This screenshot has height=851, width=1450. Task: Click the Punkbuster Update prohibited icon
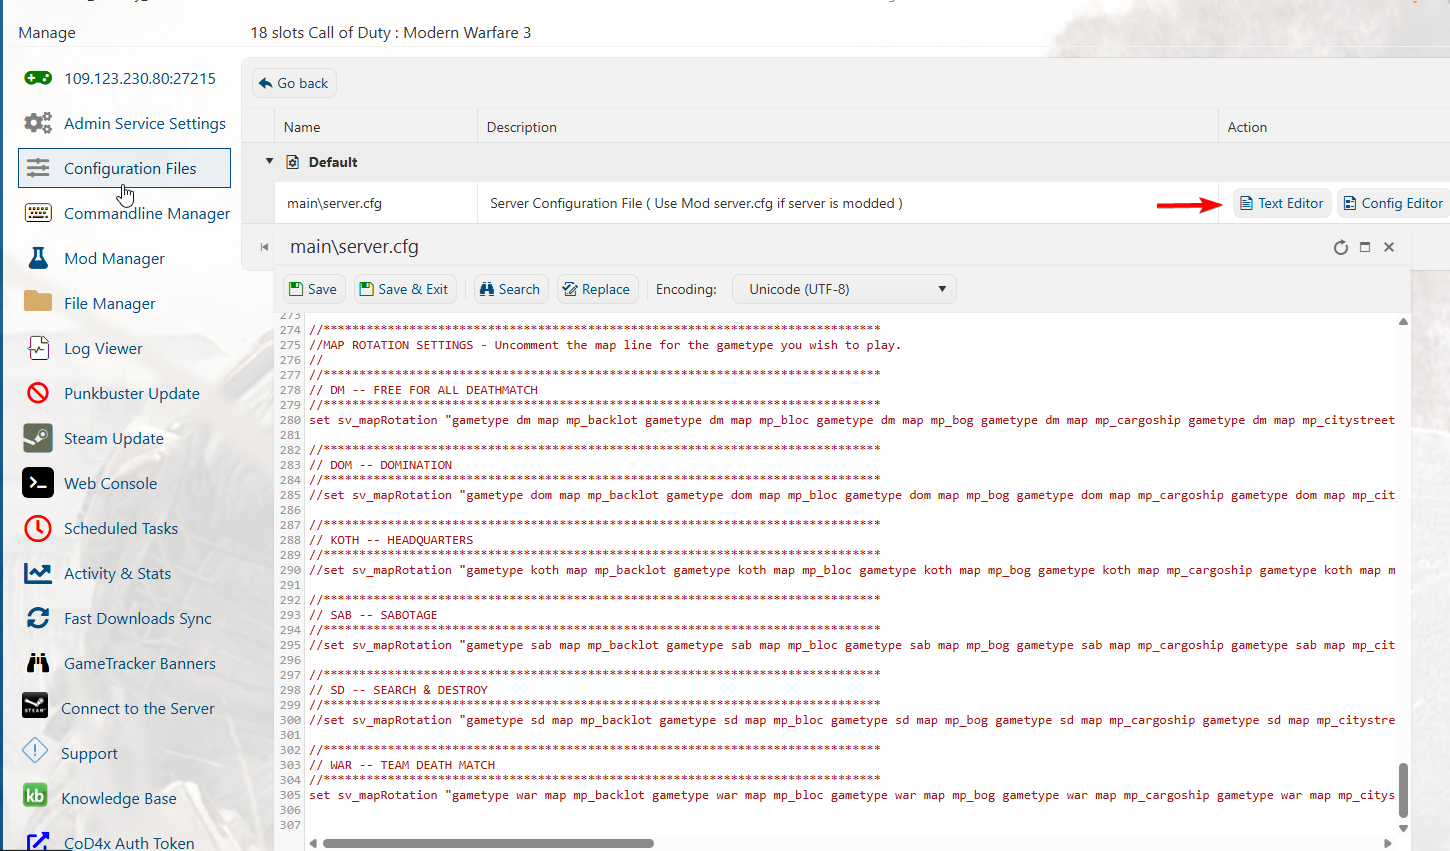tap(38, 393)
